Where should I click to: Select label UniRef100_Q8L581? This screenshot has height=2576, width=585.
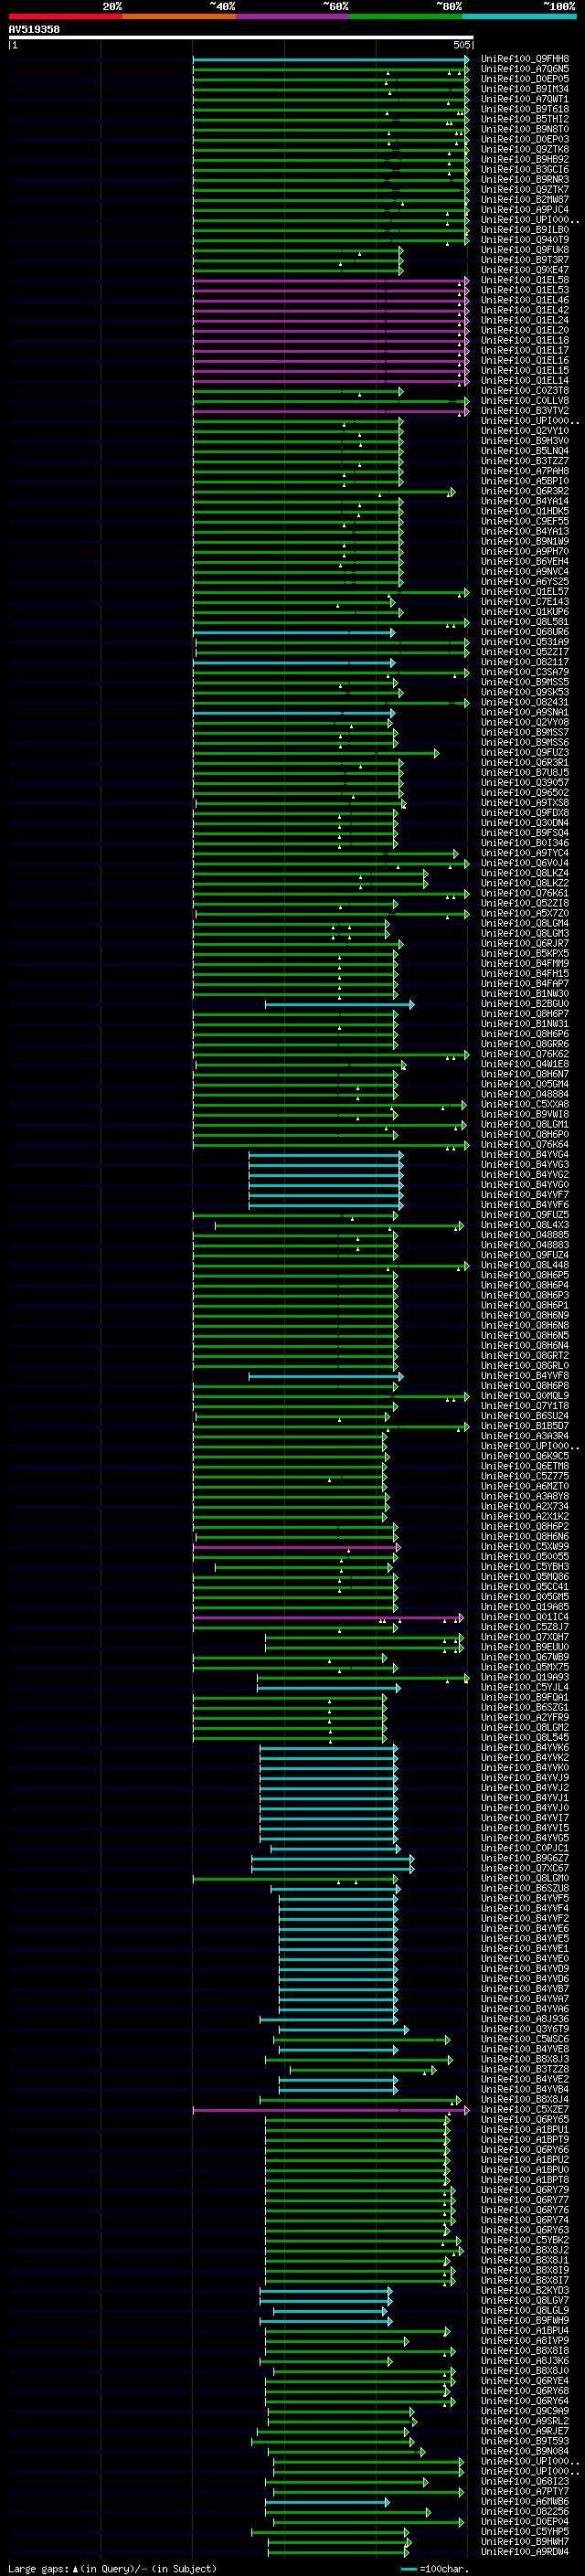[x=525, y=622]
